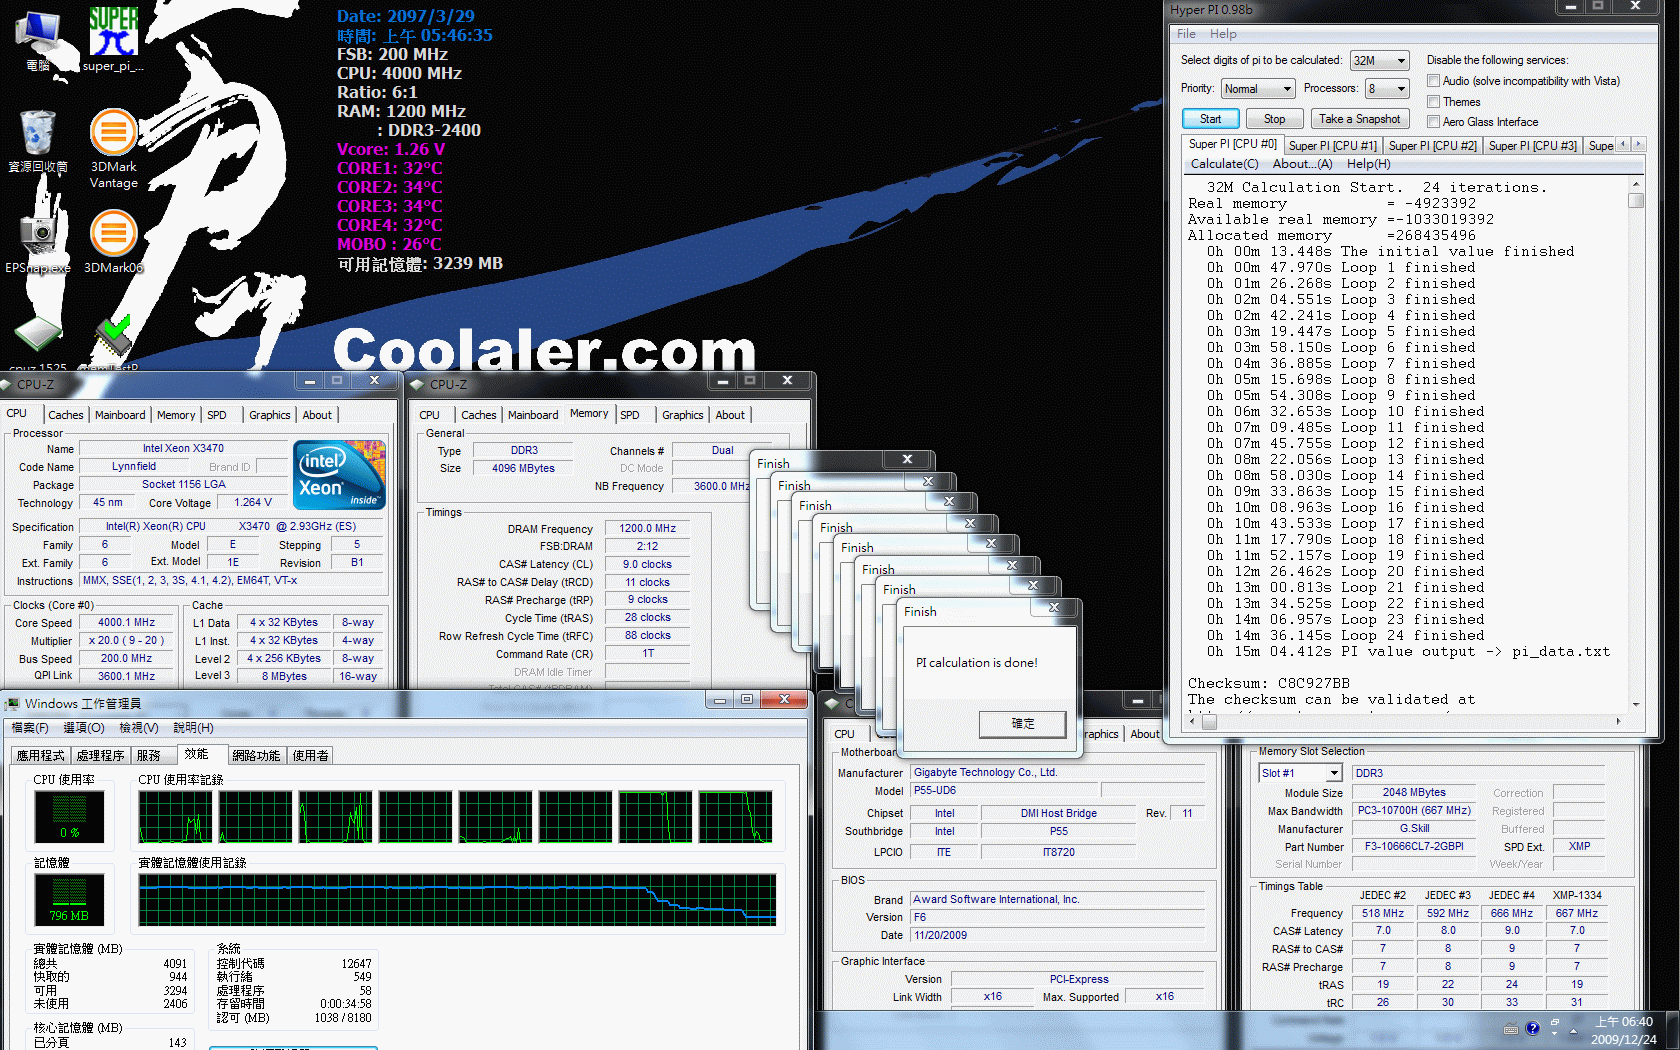Image resolution: width=1680 pixels, height=1050 pixels.
Task: Confirm the PI calculation done dialog
Action: click(x=1022, y=724)
